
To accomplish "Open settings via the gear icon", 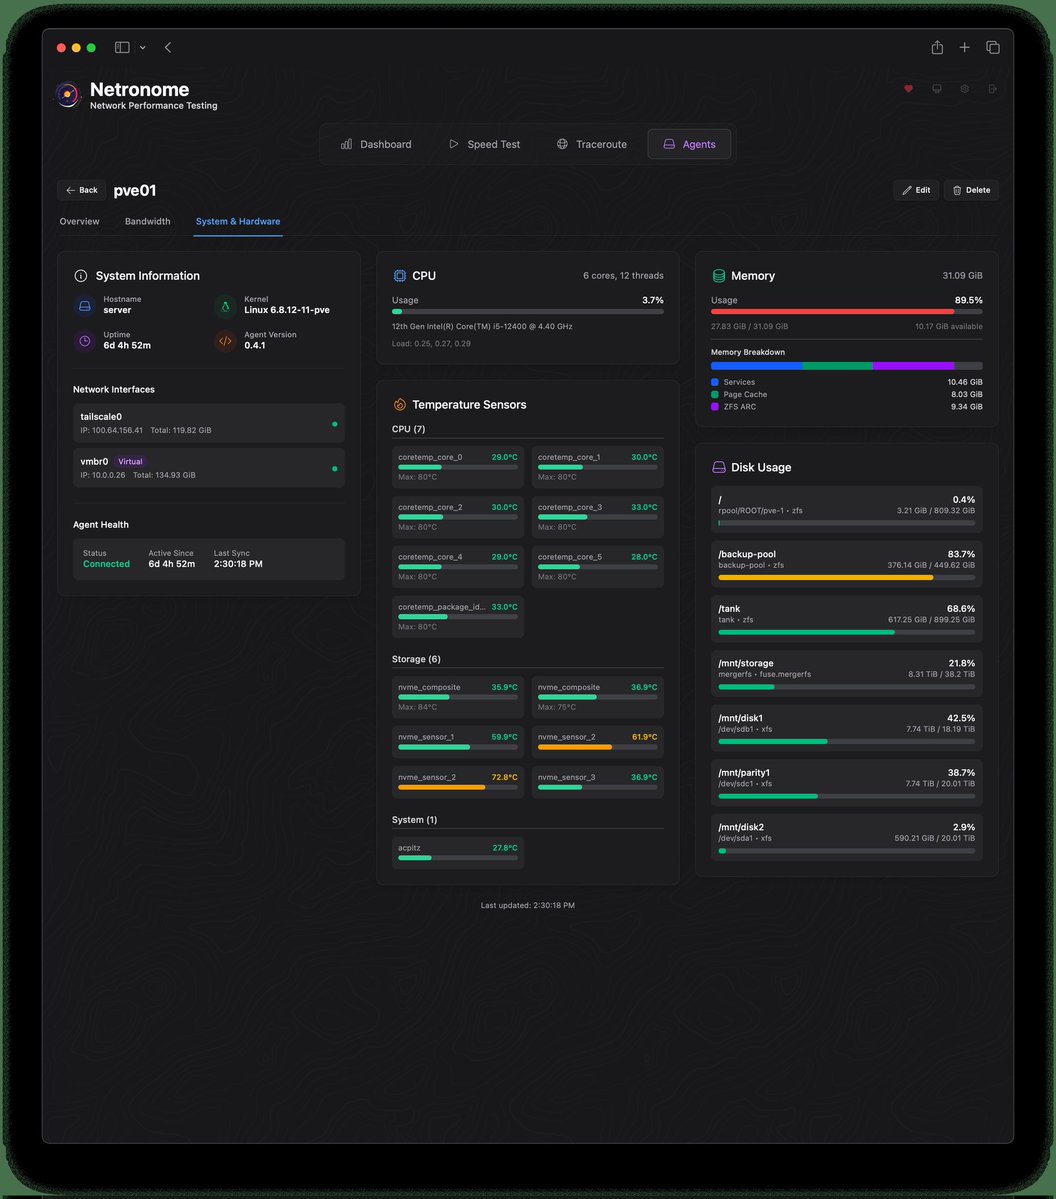I will click(x=964, y=89).
